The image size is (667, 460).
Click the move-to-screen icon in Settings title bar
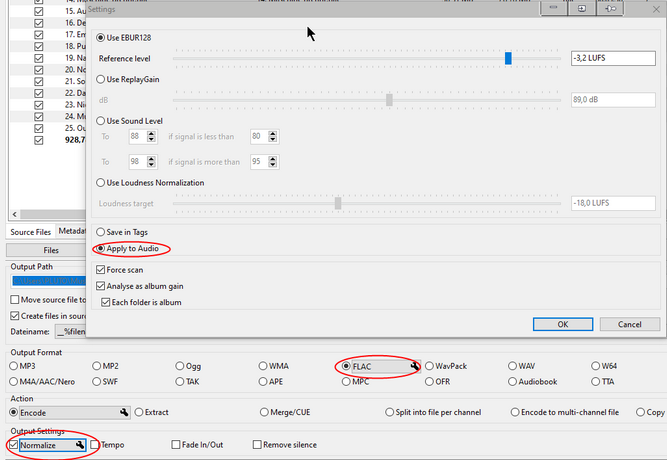tap(581, 9)
